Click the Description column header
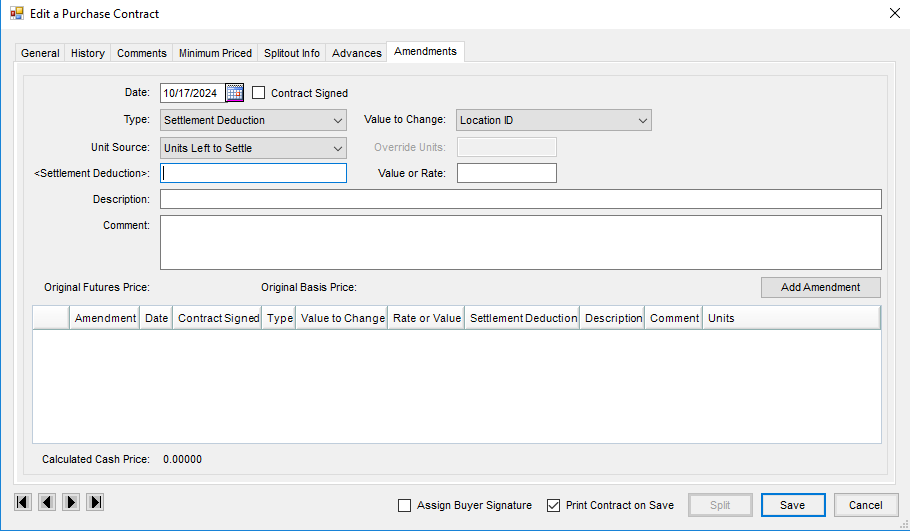Image resolution: width=910 pixels, height=531 pixels. (x=612, y=318)
